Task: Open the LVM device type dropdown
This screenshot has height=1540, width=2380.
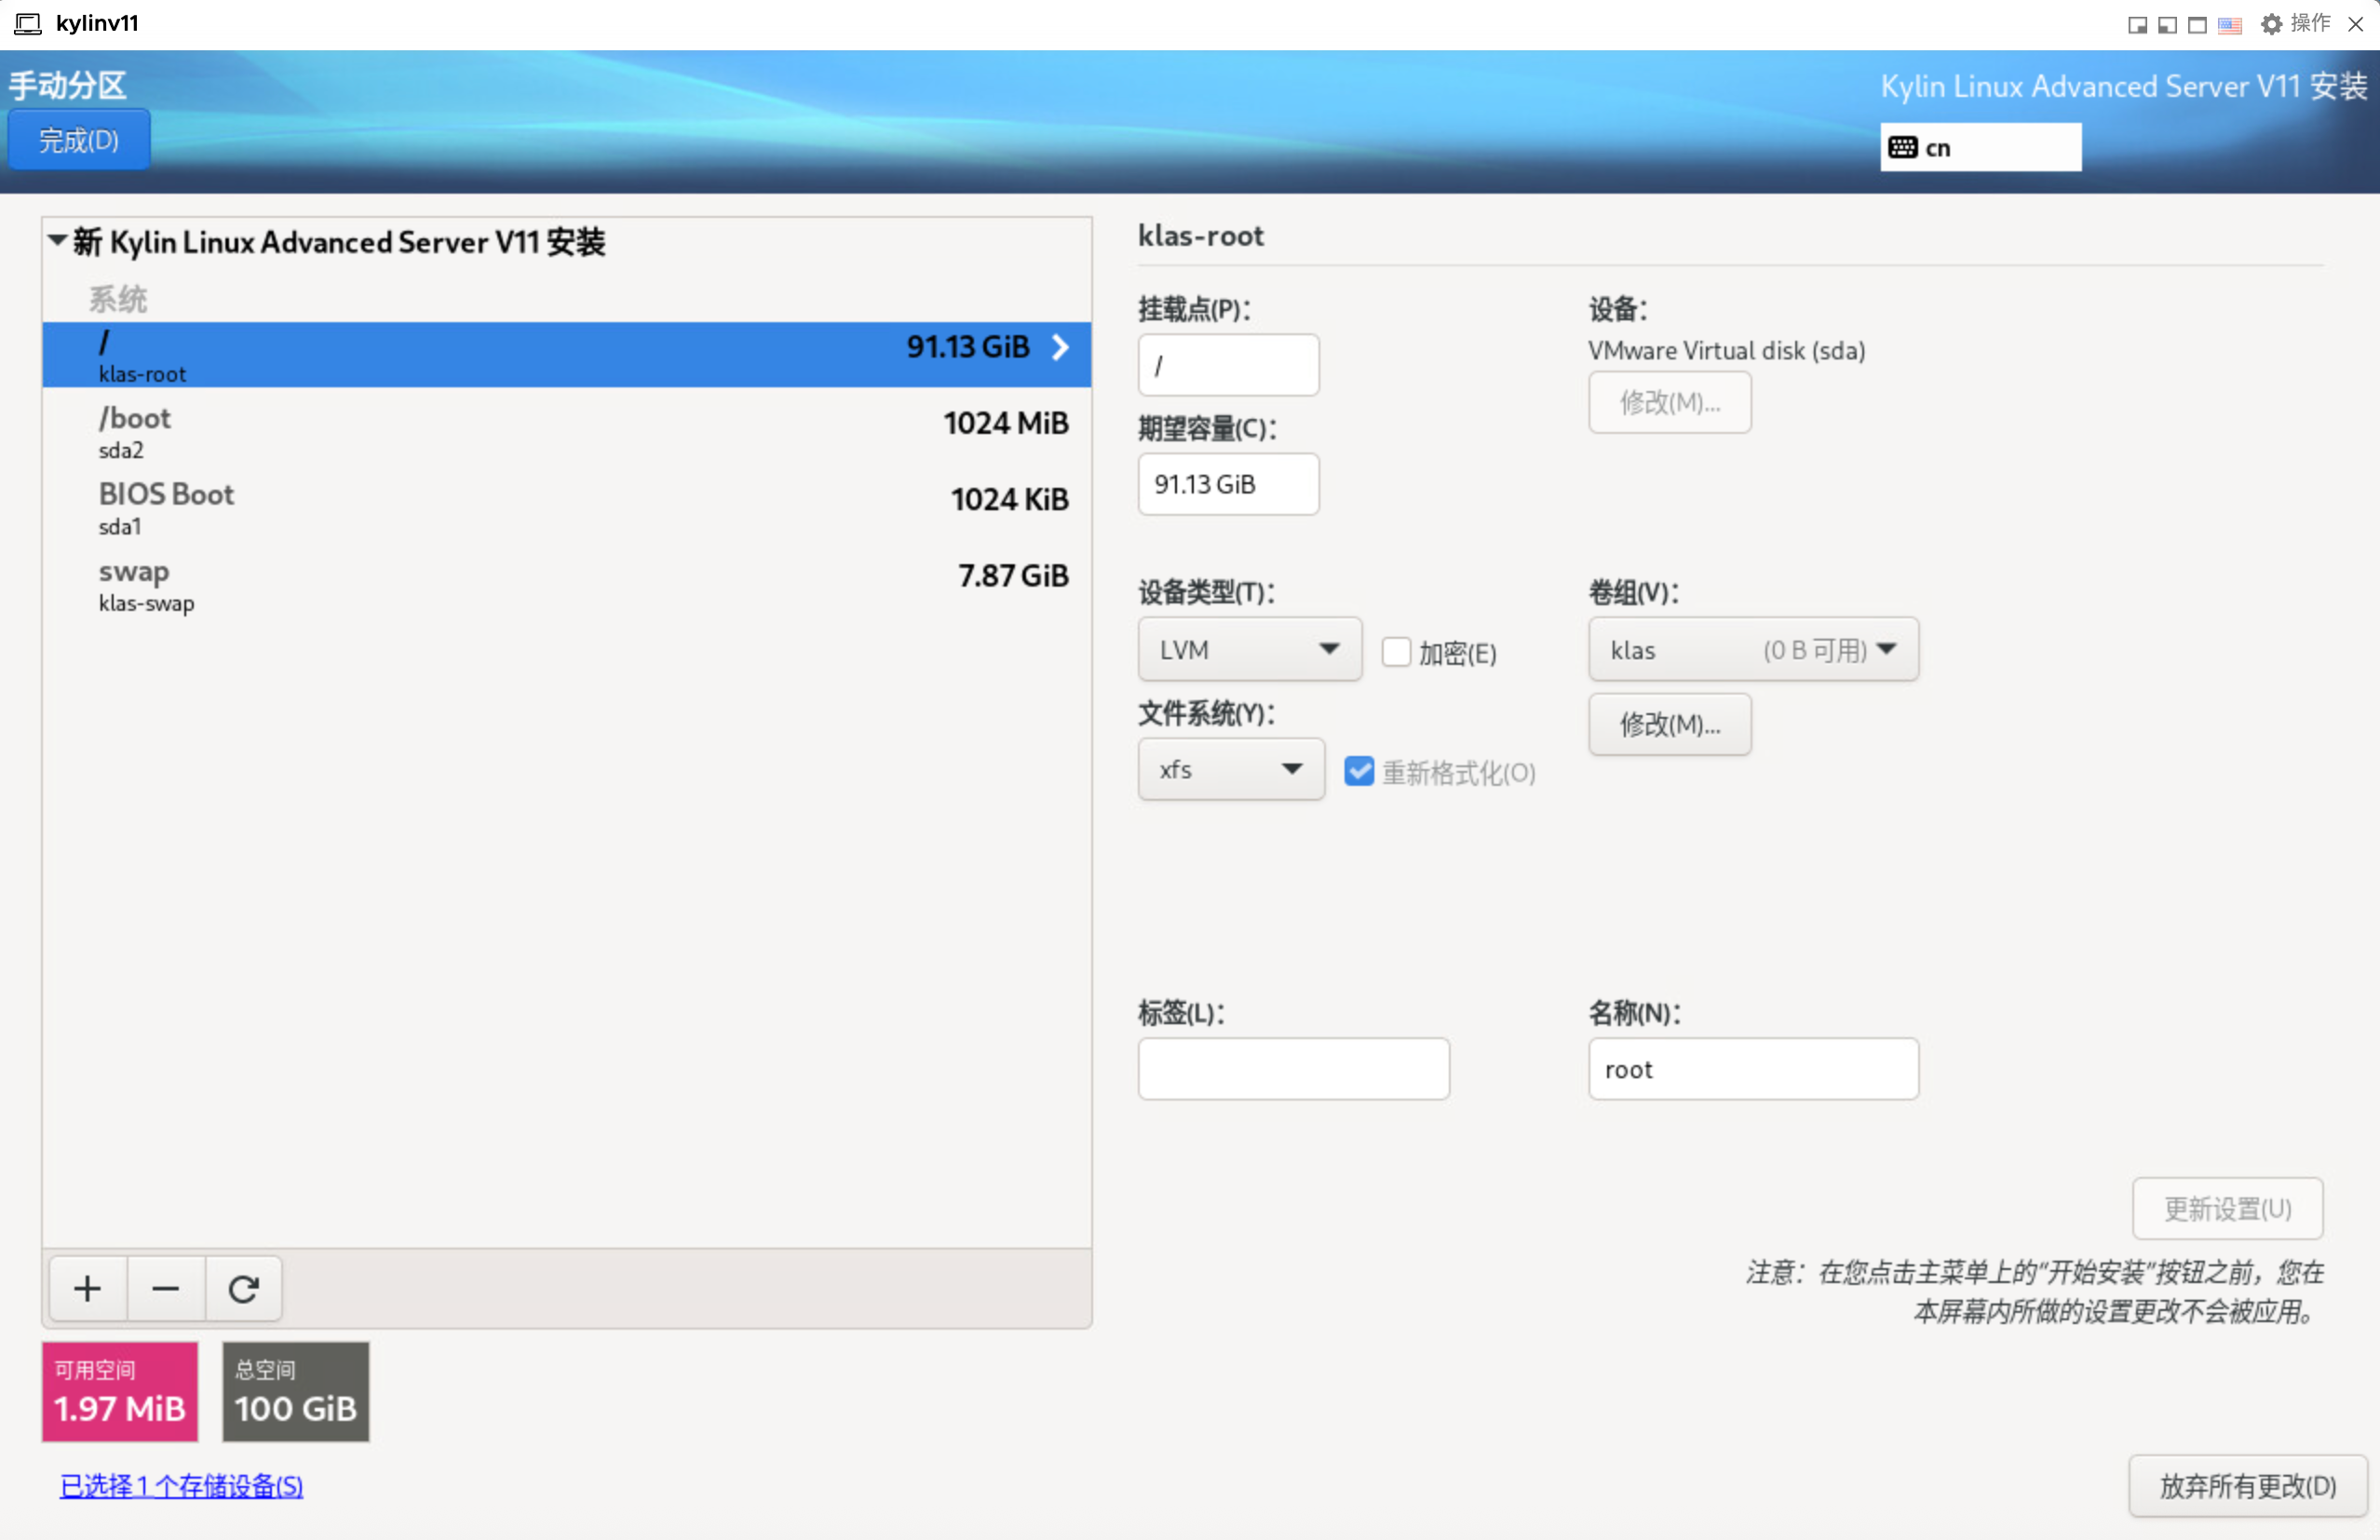Action: coord(1249,649)
